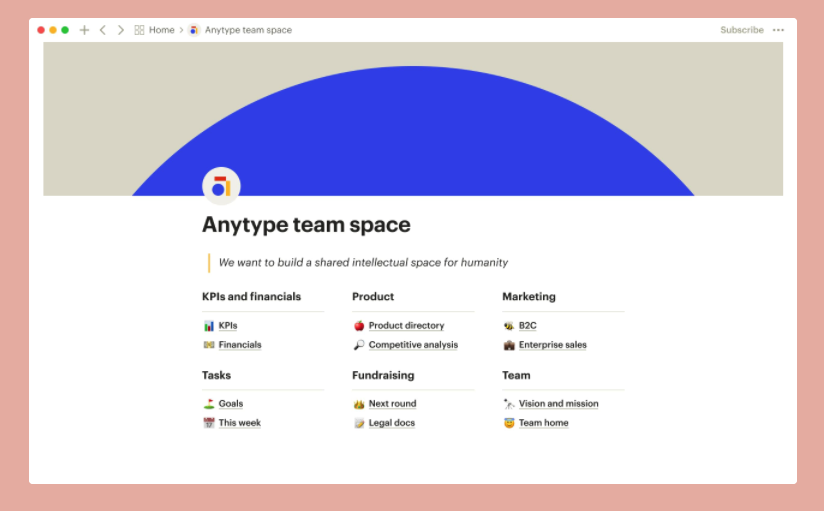Open the Competitive analysis link
The width and height of the screenshot is (824, 511).
tap(413, 345)
